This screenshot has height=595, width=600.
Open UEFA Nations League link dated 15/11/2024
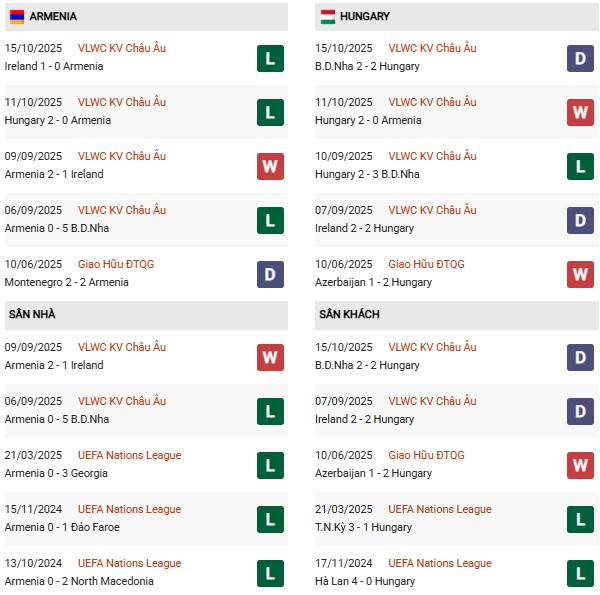click(130, 509)
